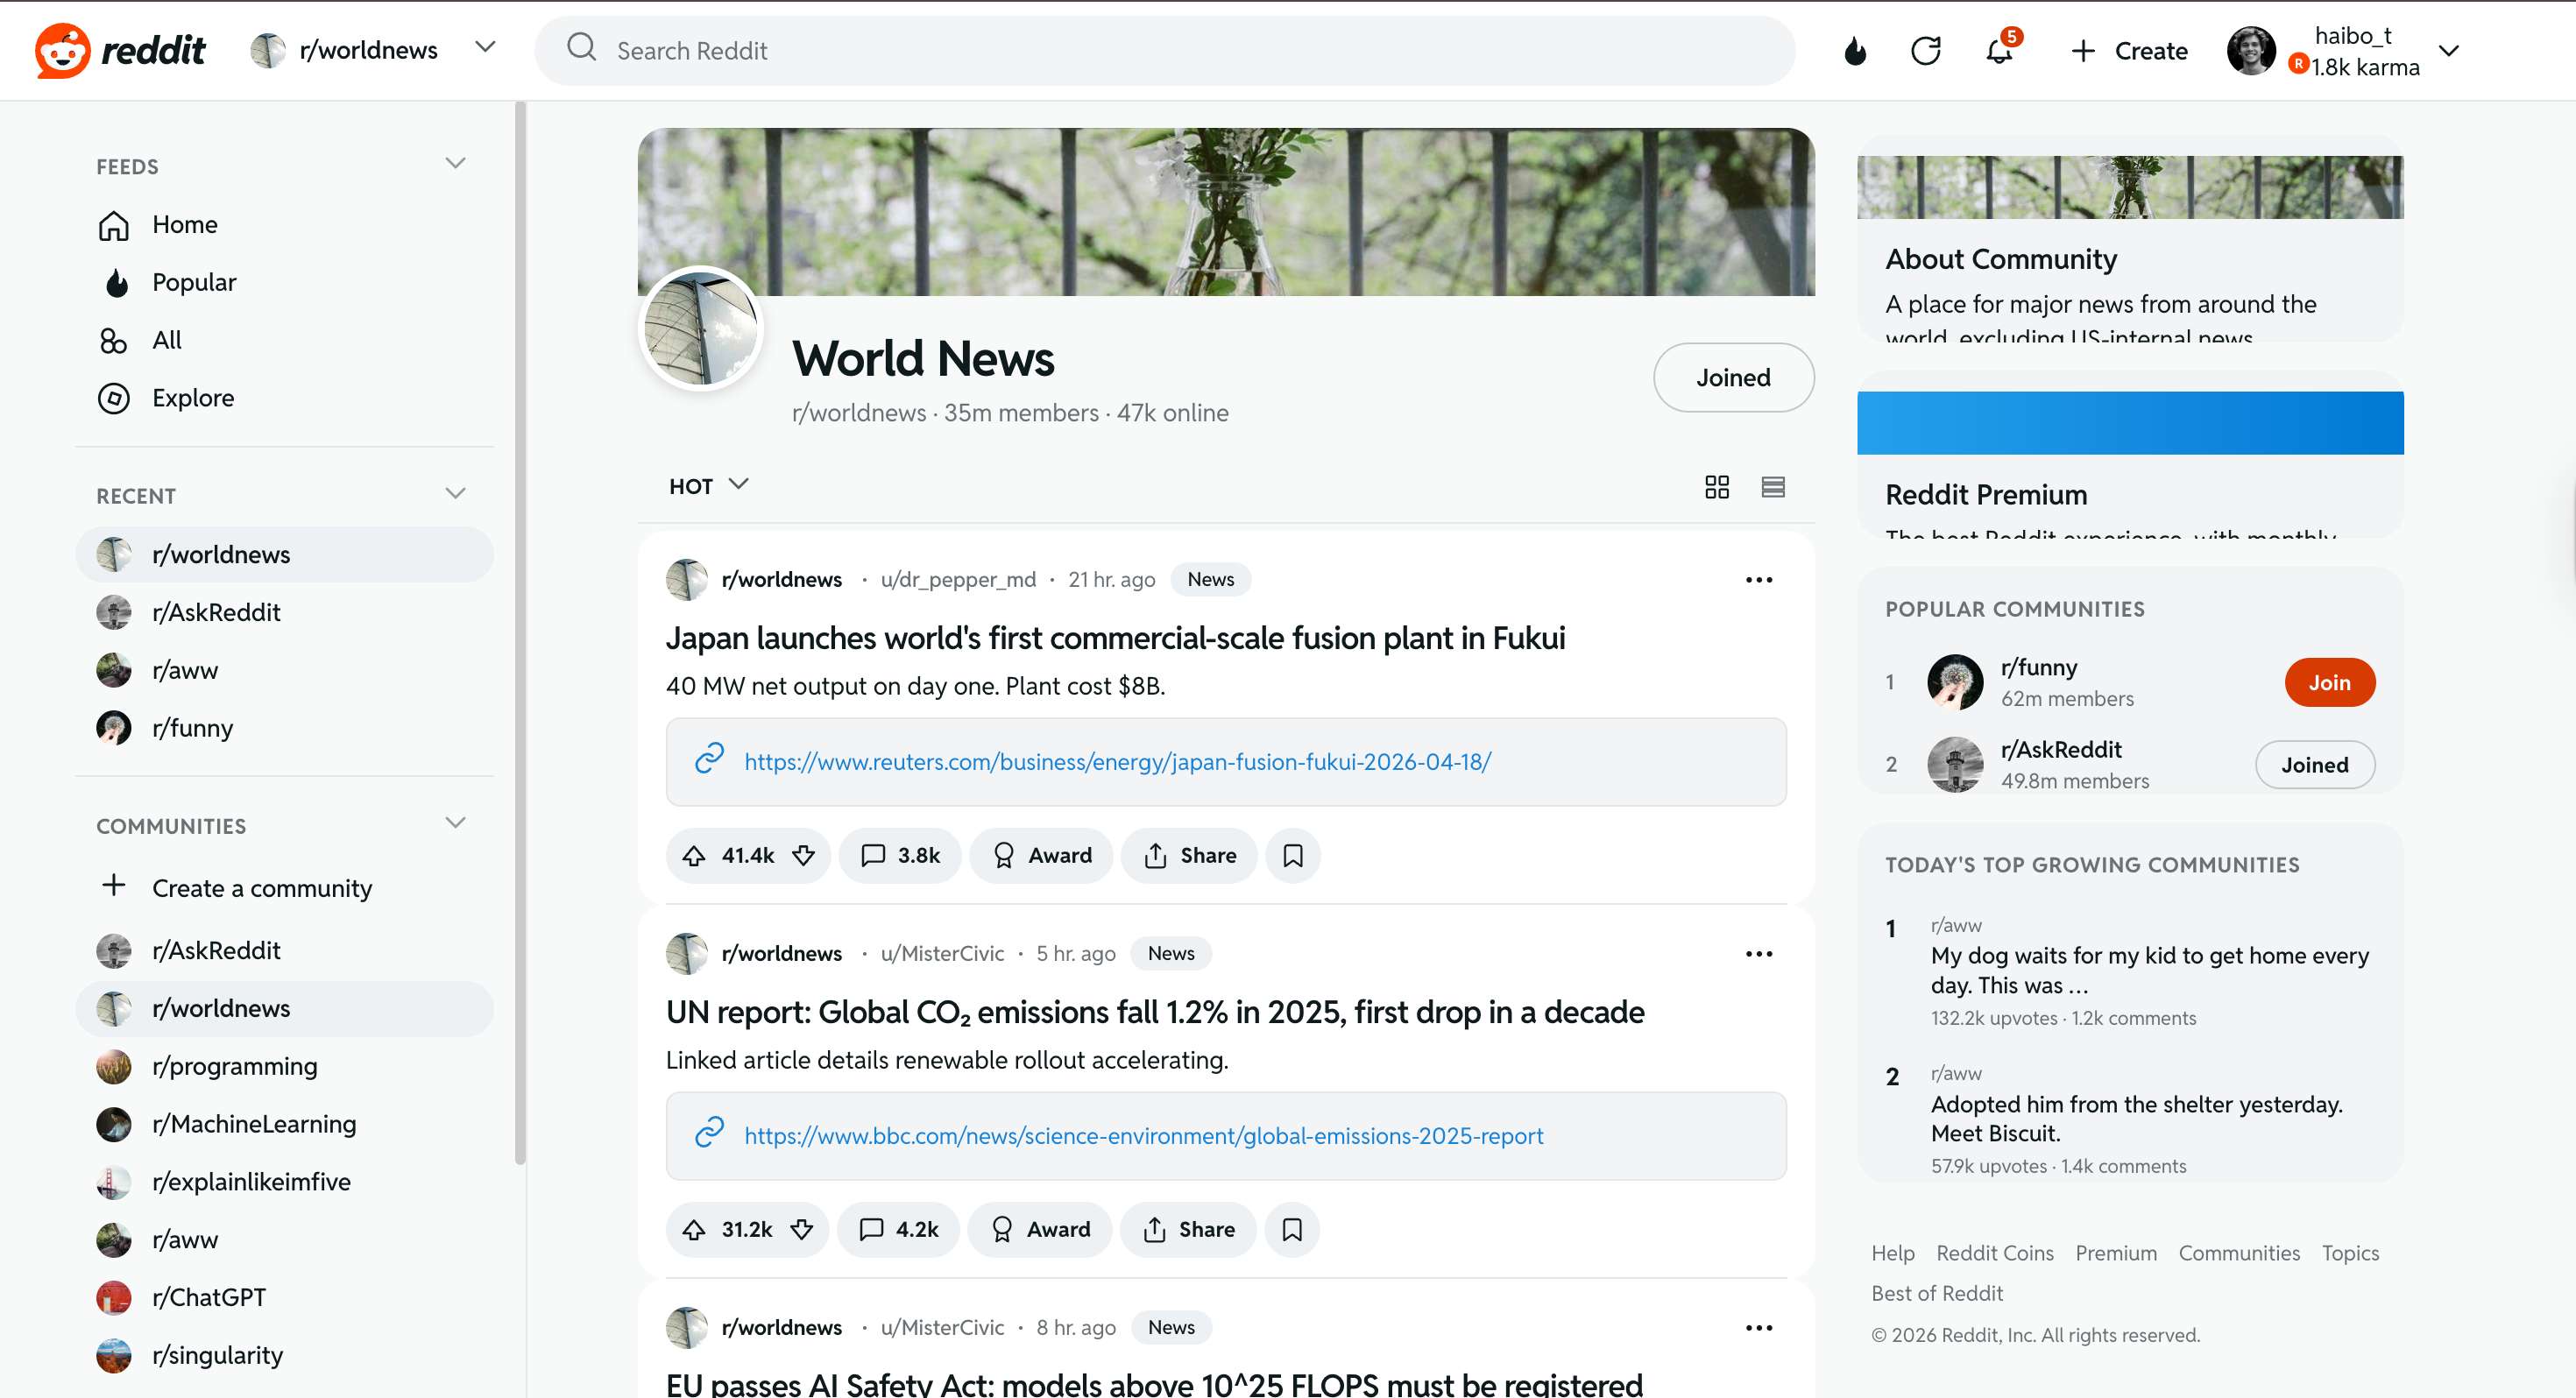The image size is (2576, 1398).
Task: Bookmark the UN CO₂ emissions post
Action: 1291,1230
